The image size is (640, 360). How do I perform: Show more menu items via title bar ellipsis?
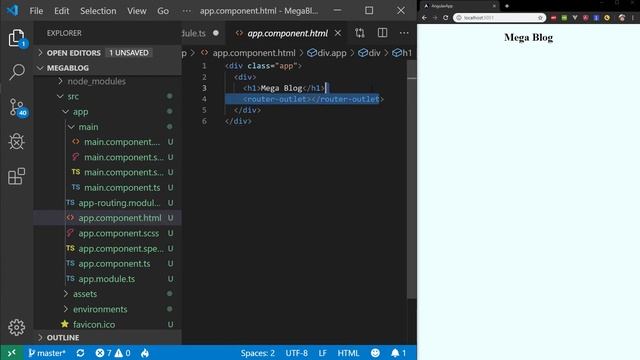coord(187,11)
